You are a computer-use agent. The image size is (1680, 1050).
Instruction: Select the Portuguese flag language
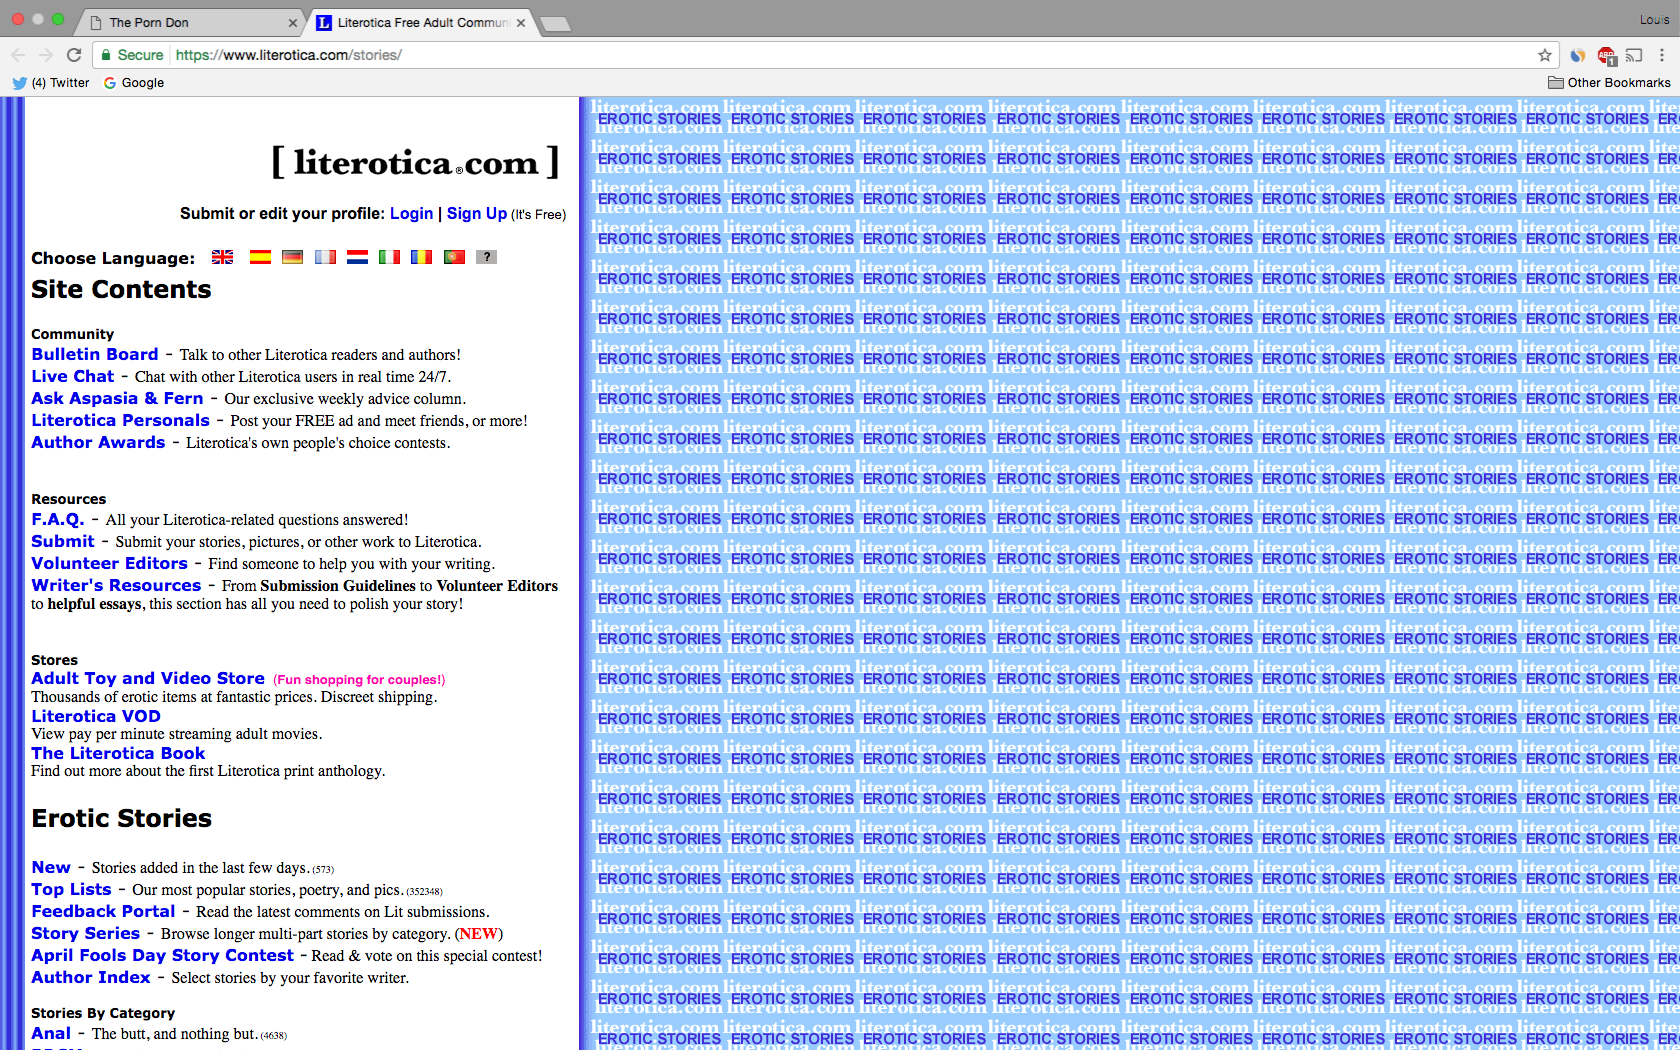pyautogui.click(x=454, y=257)
